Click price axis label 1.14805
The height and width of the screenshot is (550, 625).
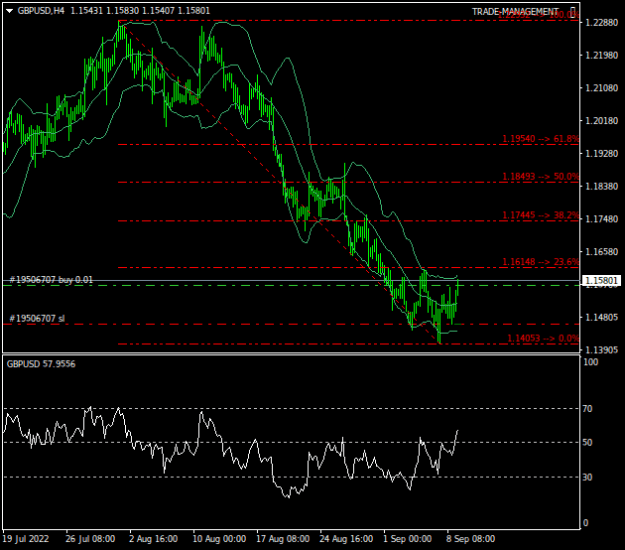pos(601,317)
